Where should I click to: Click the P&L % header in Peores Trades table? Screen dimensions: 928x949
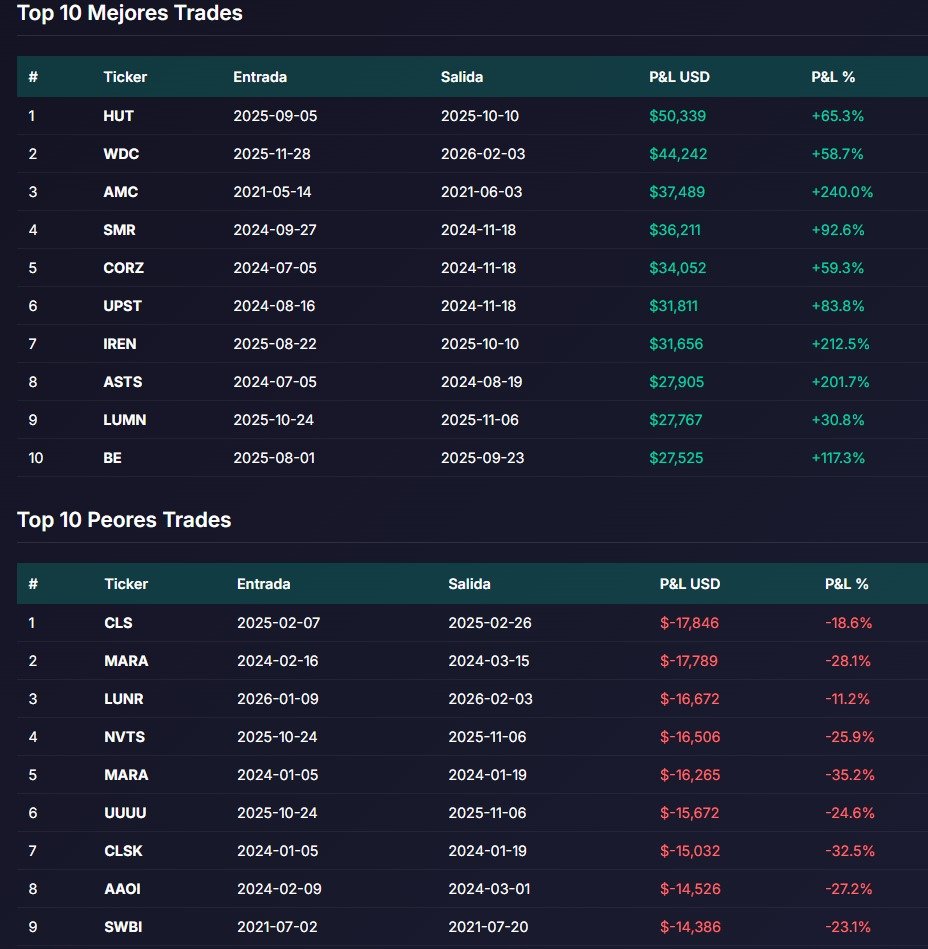click(846, 584)
